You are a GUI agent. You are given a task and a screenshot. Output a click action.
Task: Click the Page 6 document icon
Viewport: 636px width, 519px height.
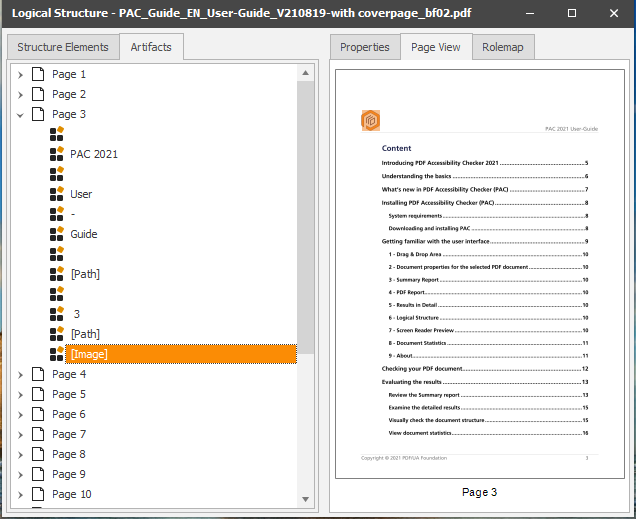tap(38, 414)
